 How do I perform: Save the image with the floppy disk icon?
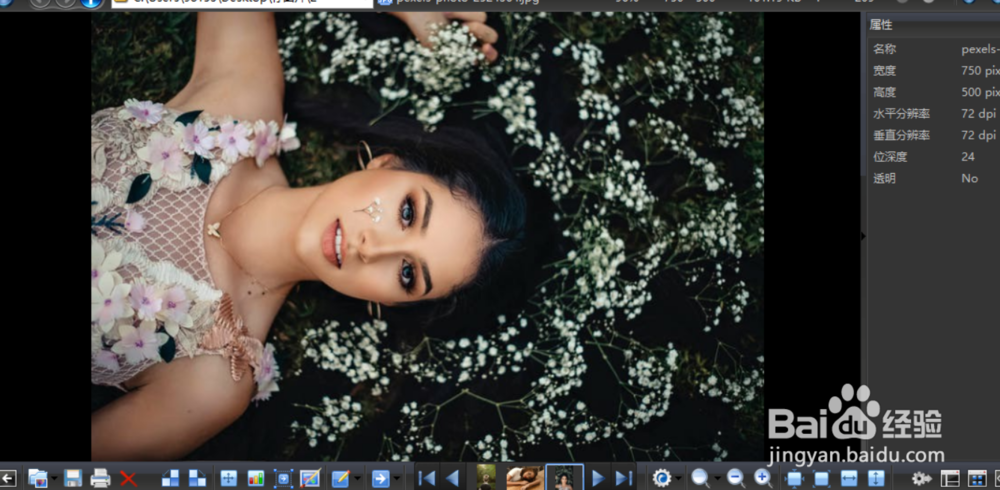(73, 478)
